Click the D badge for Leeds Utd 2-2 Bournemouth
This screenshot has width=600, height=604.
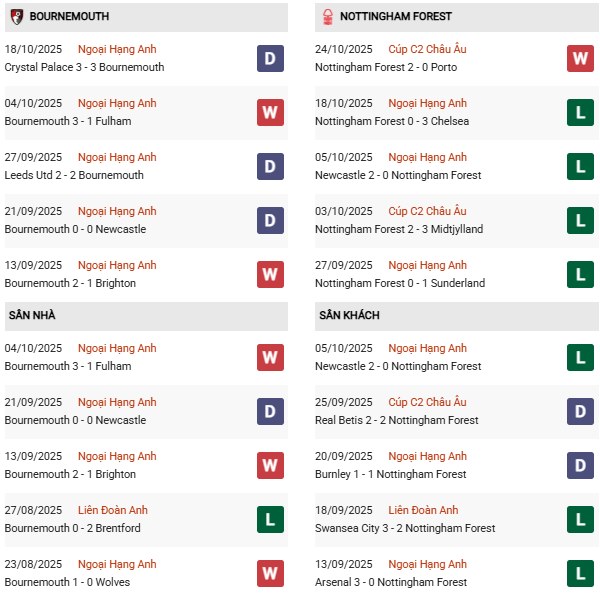pos(270,167)
